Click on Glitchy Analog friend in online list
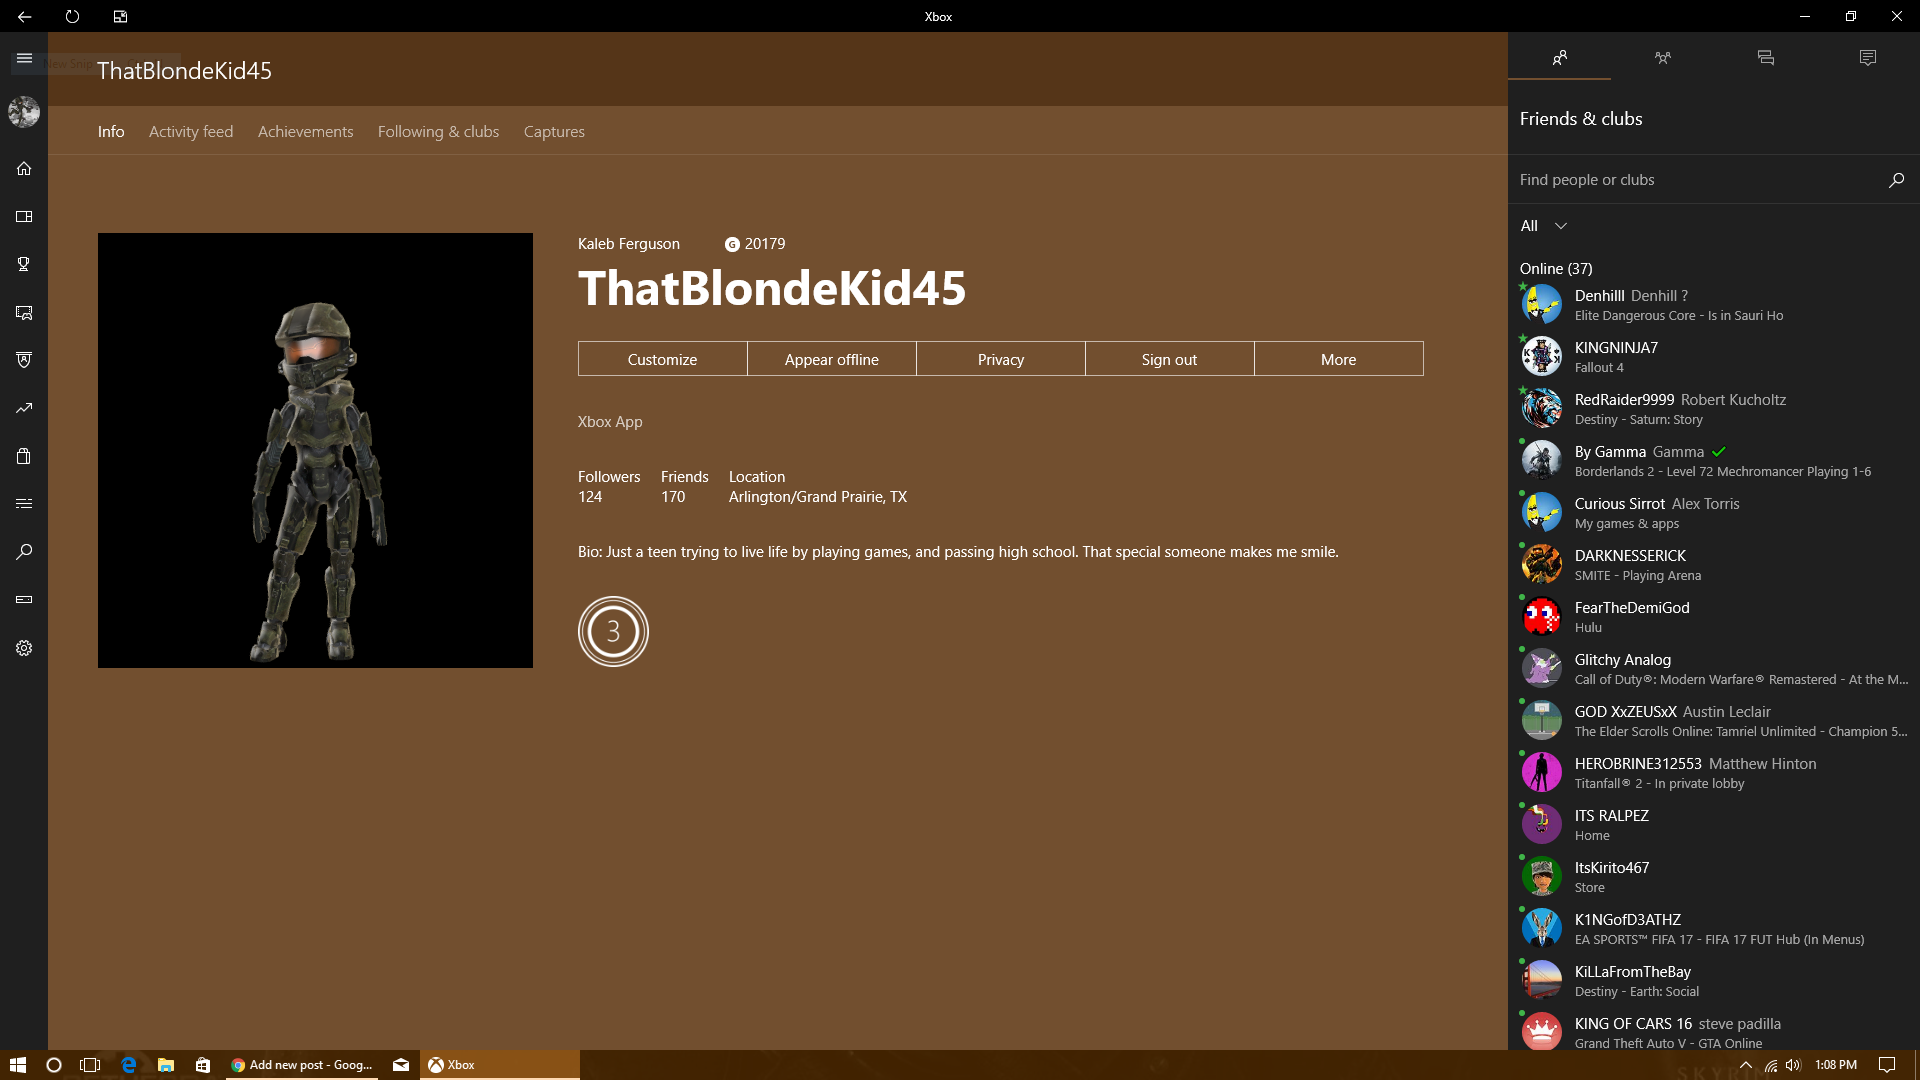The height and width of the screenshot is (1080, 1920). (1712, 669)
